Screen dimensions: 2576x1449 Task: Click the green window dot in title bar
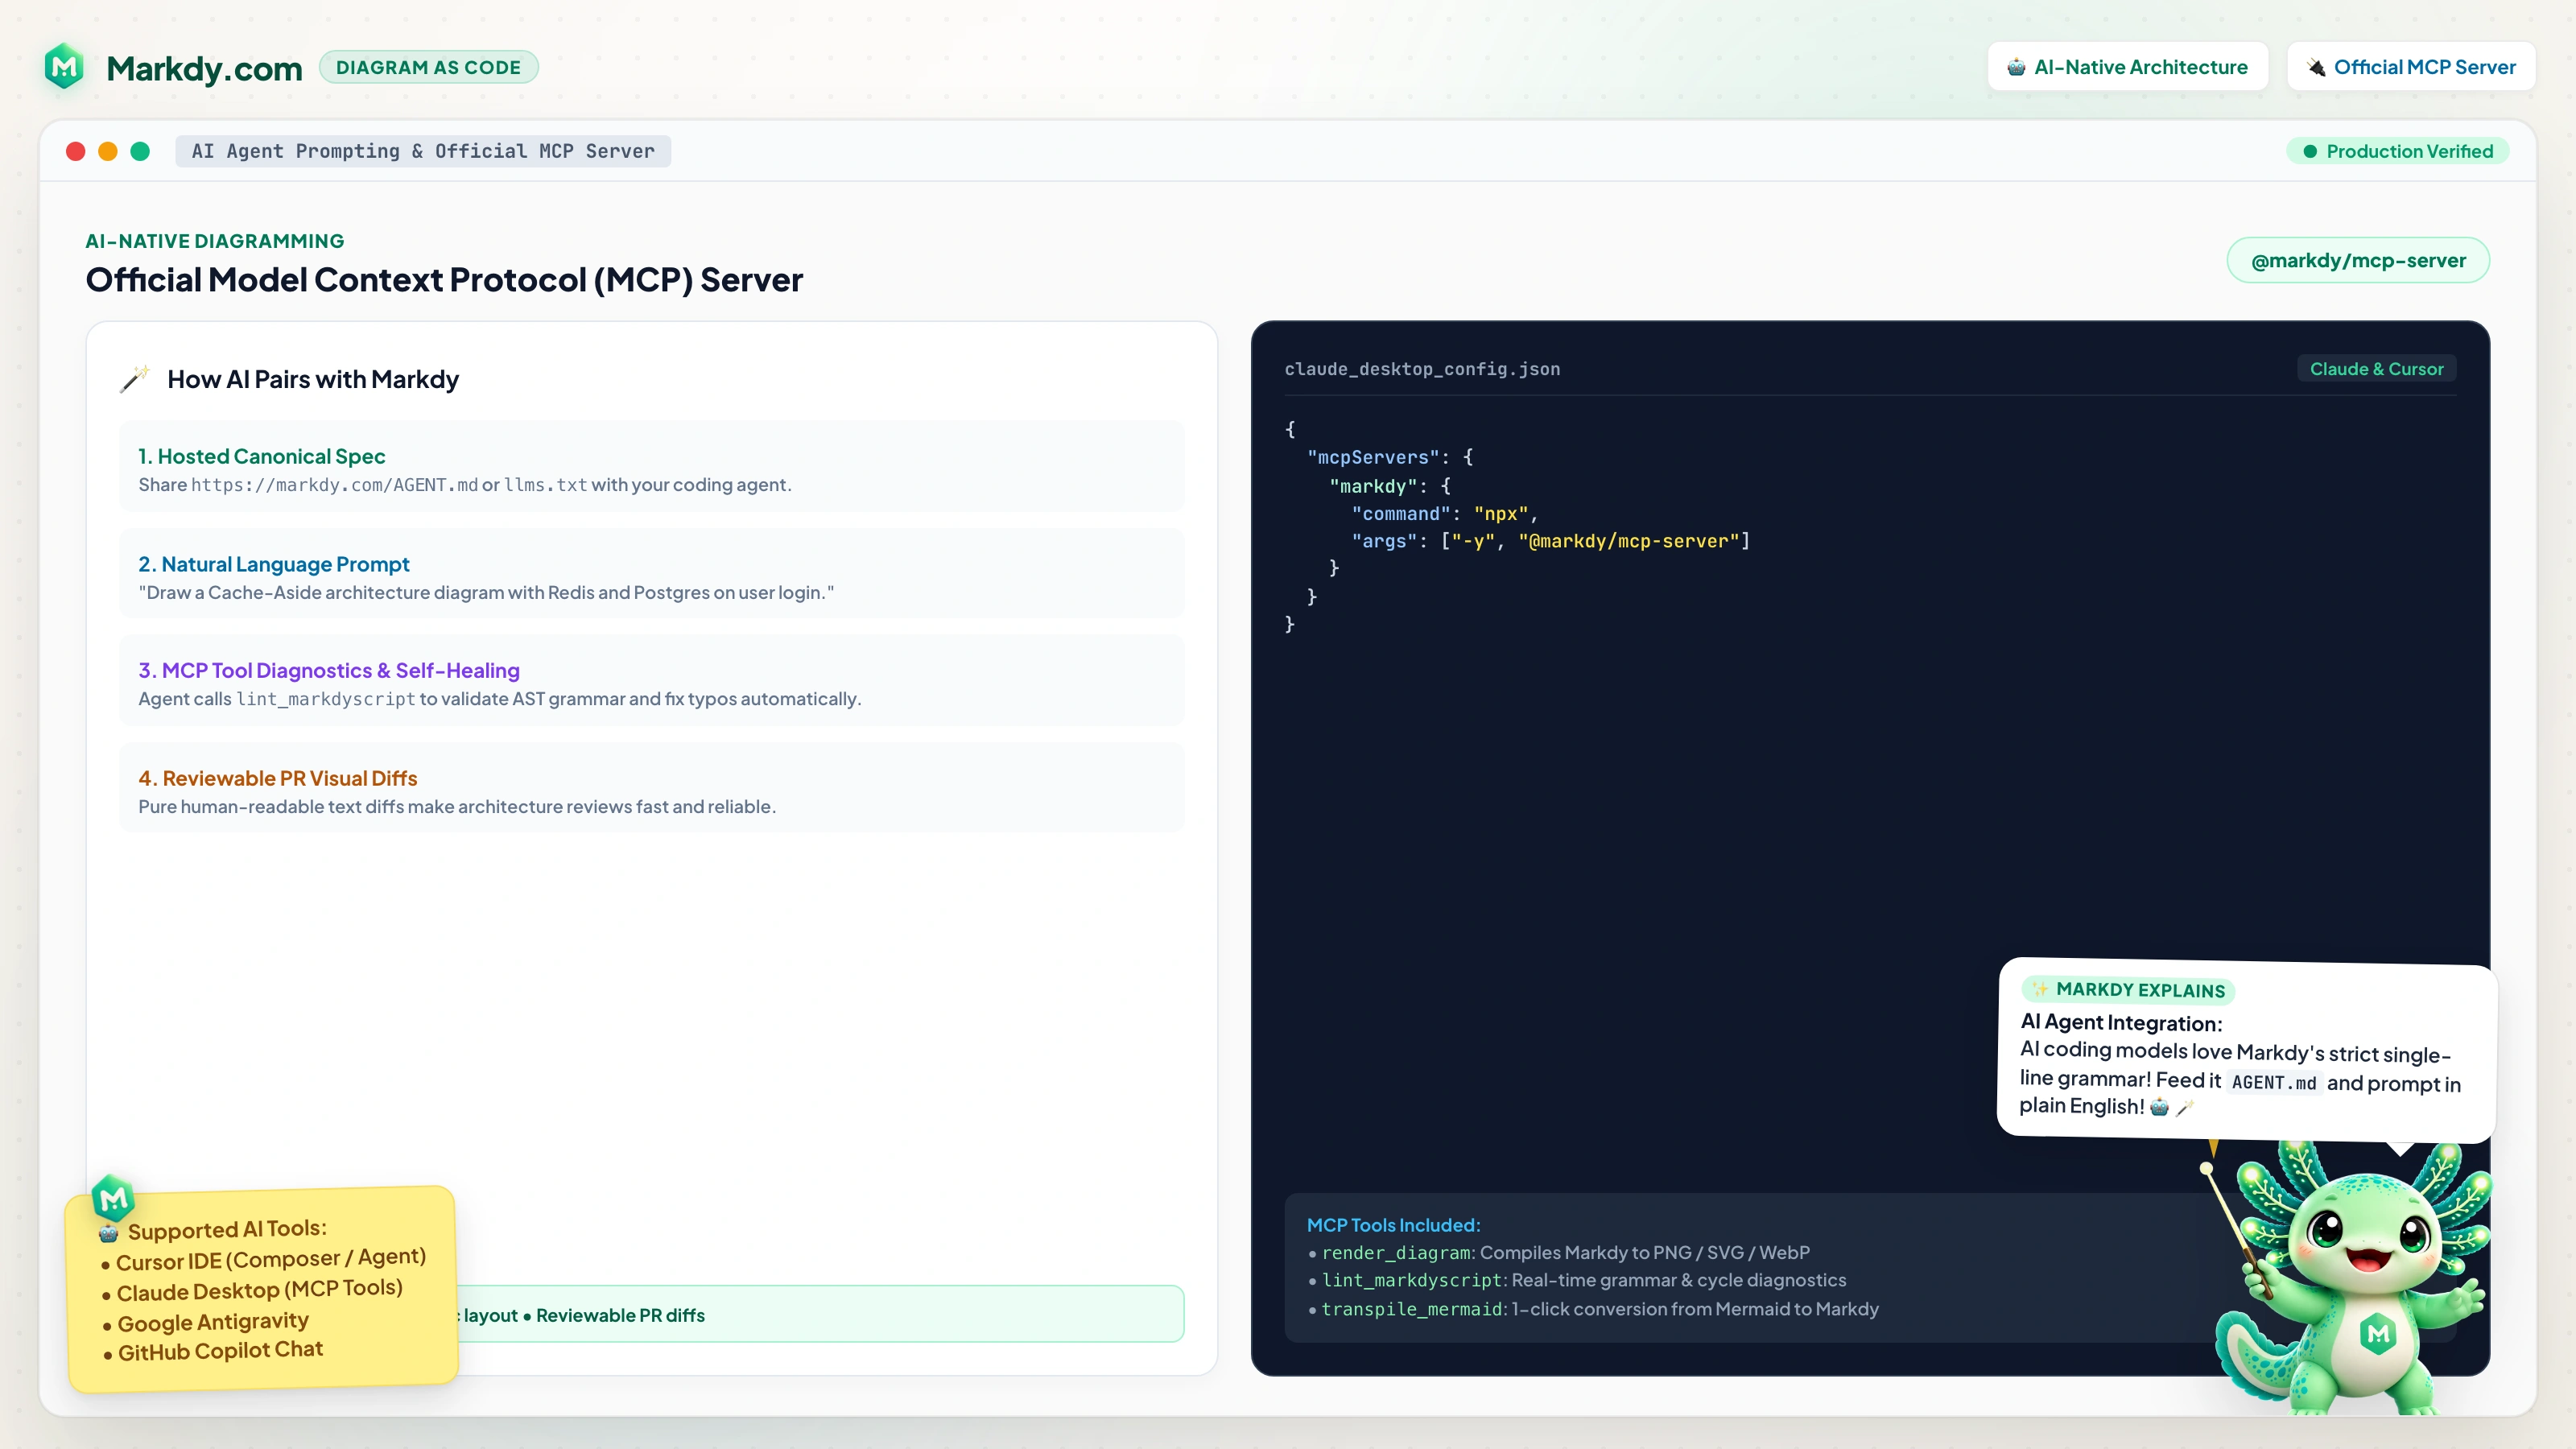[140, 151]
